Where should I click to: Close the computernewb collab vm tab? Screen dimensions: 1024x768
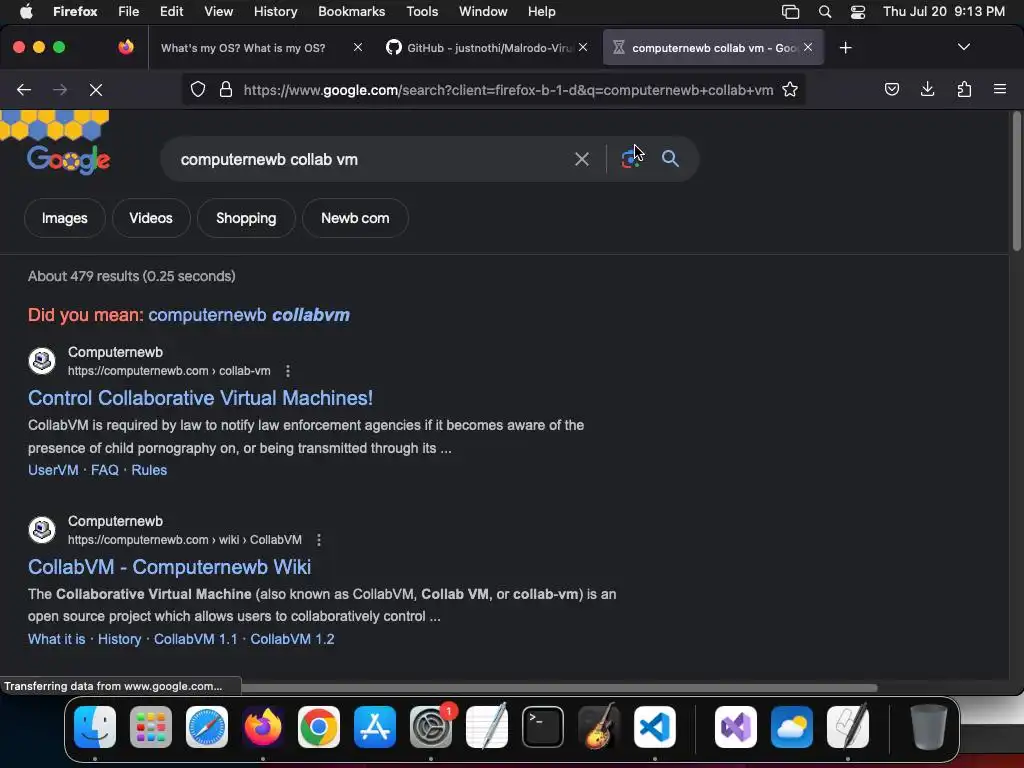(808, 47)
